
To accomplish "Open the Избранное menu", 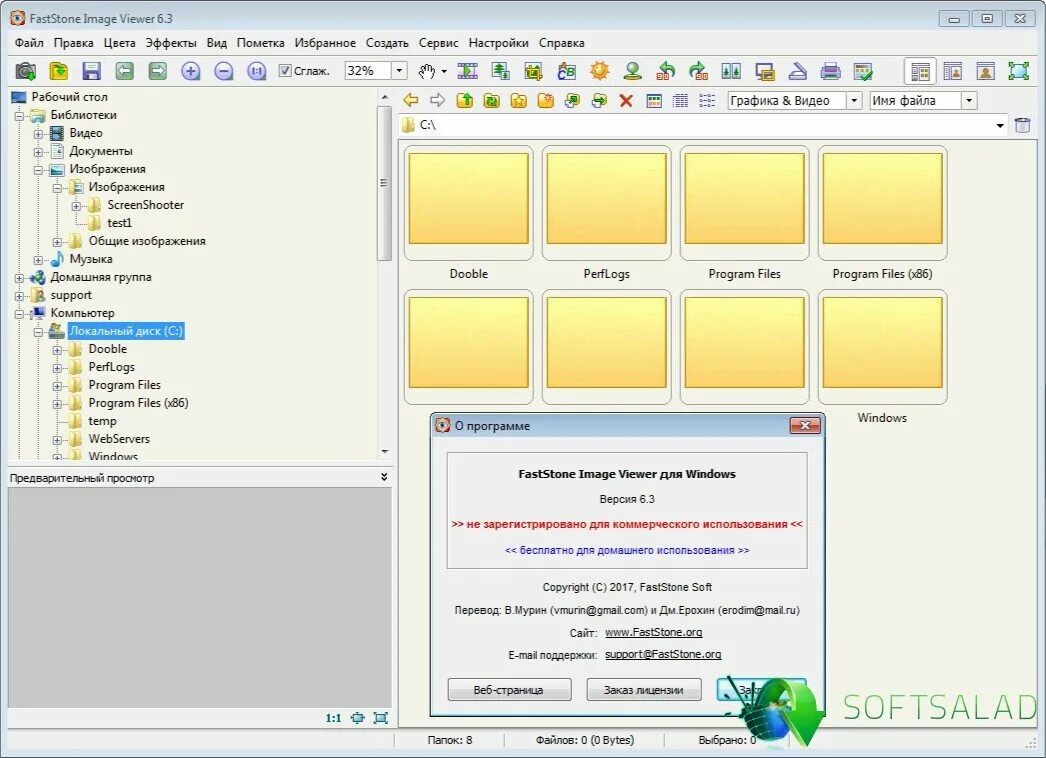I will tap(325, 43).
